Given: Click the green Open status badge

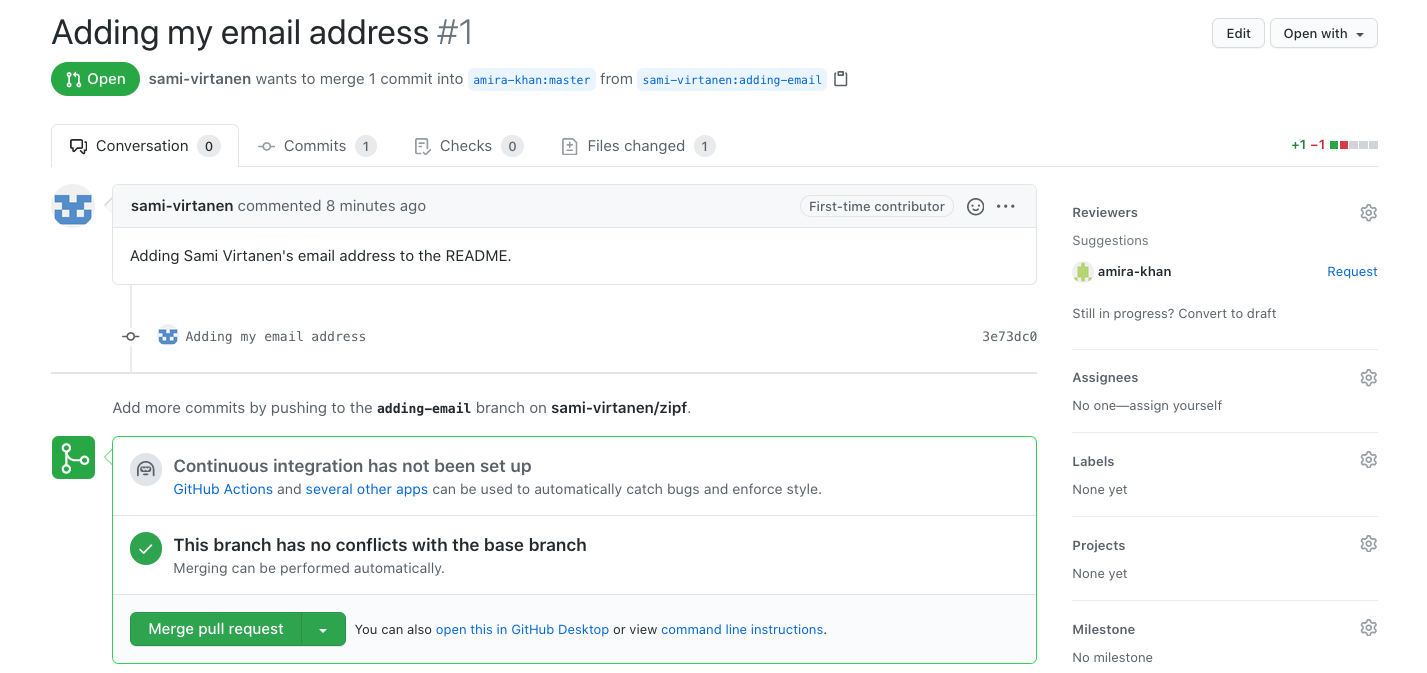Looking at the screenshot, I should click(95, 79).
